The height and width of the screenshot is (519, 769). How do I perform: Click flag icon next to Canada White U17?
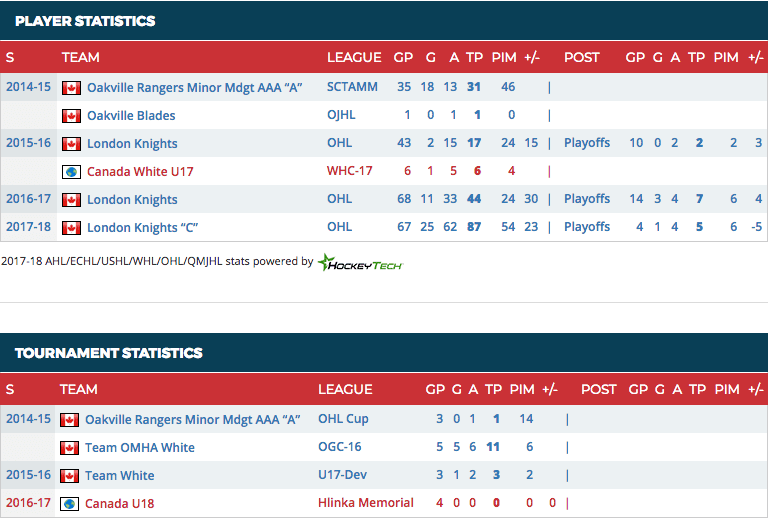[71, 172]
